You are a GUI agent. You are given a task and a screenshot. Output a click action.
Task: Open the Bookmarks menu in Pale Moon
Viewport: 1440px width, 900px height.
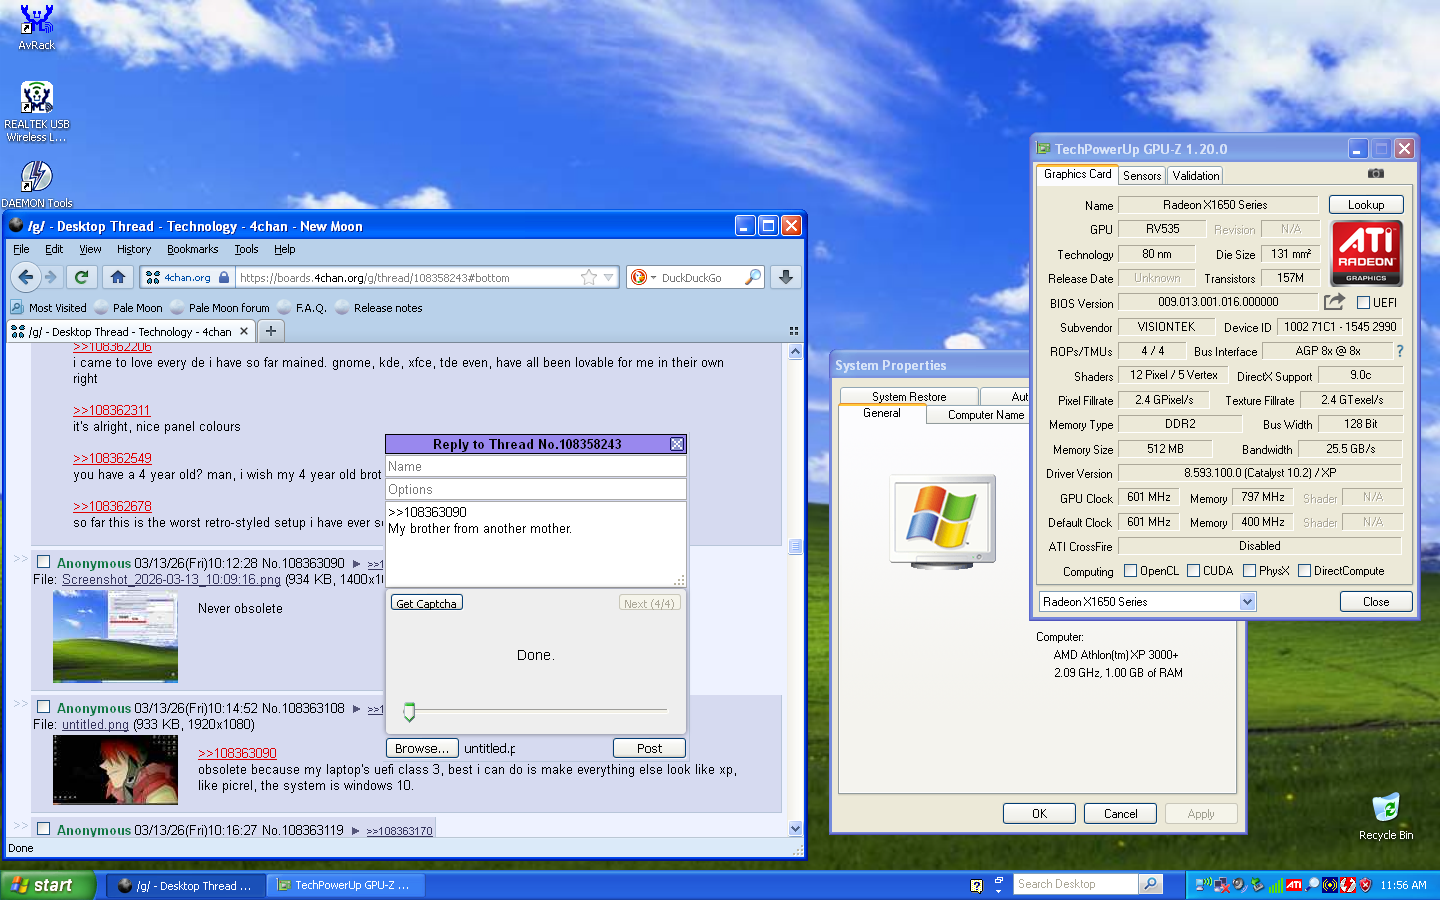click(192, 249)
